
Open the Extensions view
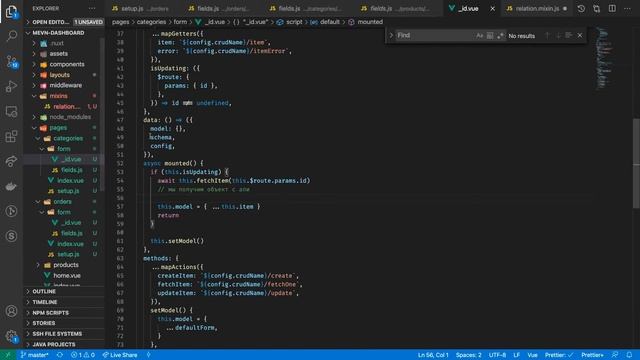point(11,136)
